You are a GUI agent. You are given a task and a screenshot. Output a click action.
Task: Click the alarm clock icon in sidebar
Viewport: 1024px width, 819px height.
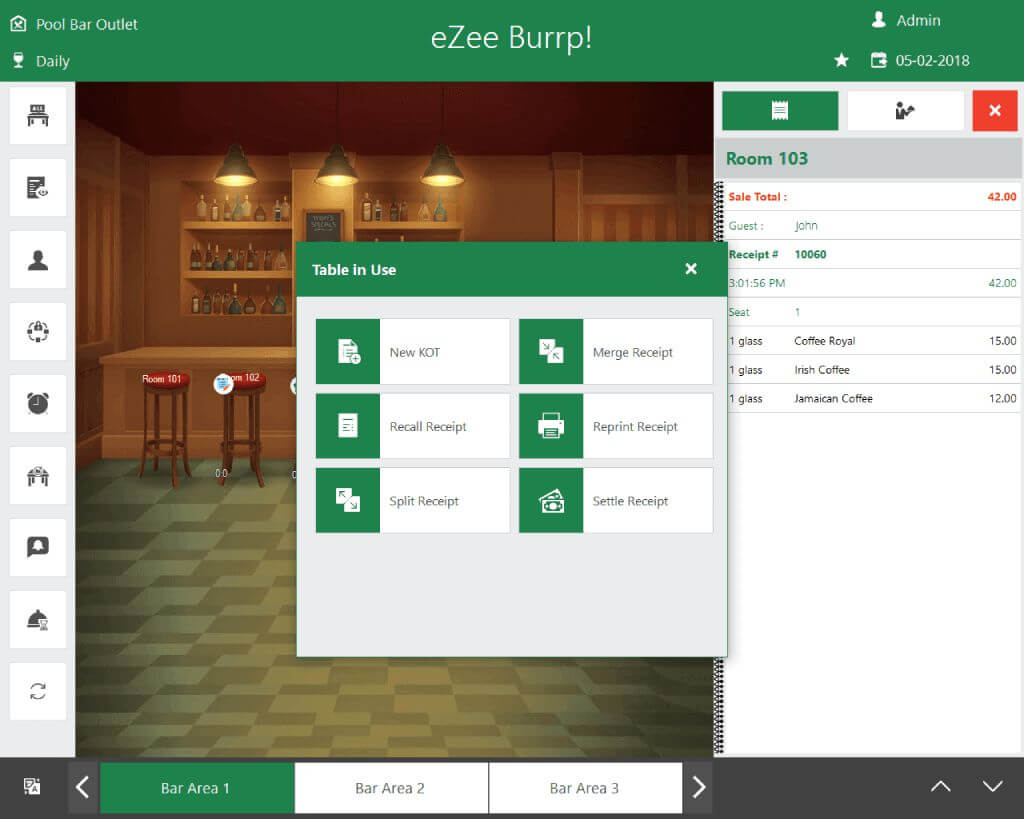click(x=38, y=404)
